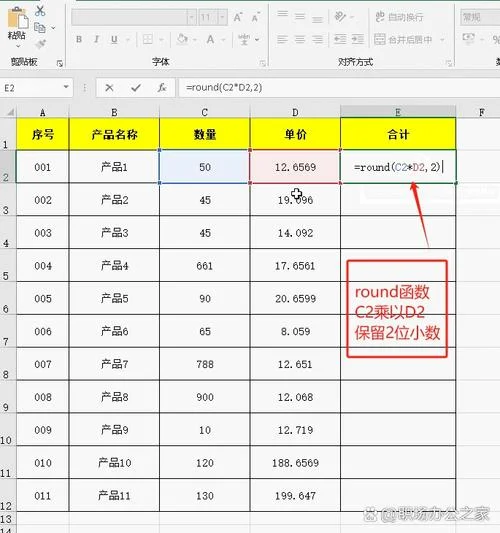Click the Cut scissors icon
The image size is (500, 533).
click(x=40, y=11)
